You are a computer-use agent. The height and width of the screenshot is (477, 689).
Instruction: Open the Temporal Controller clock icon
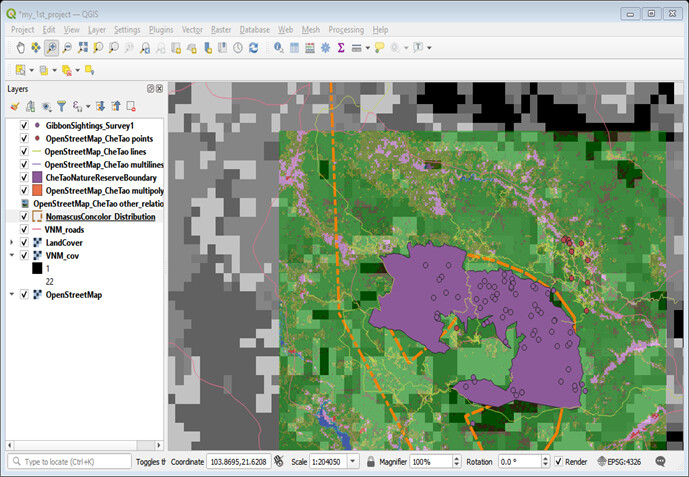238,47
